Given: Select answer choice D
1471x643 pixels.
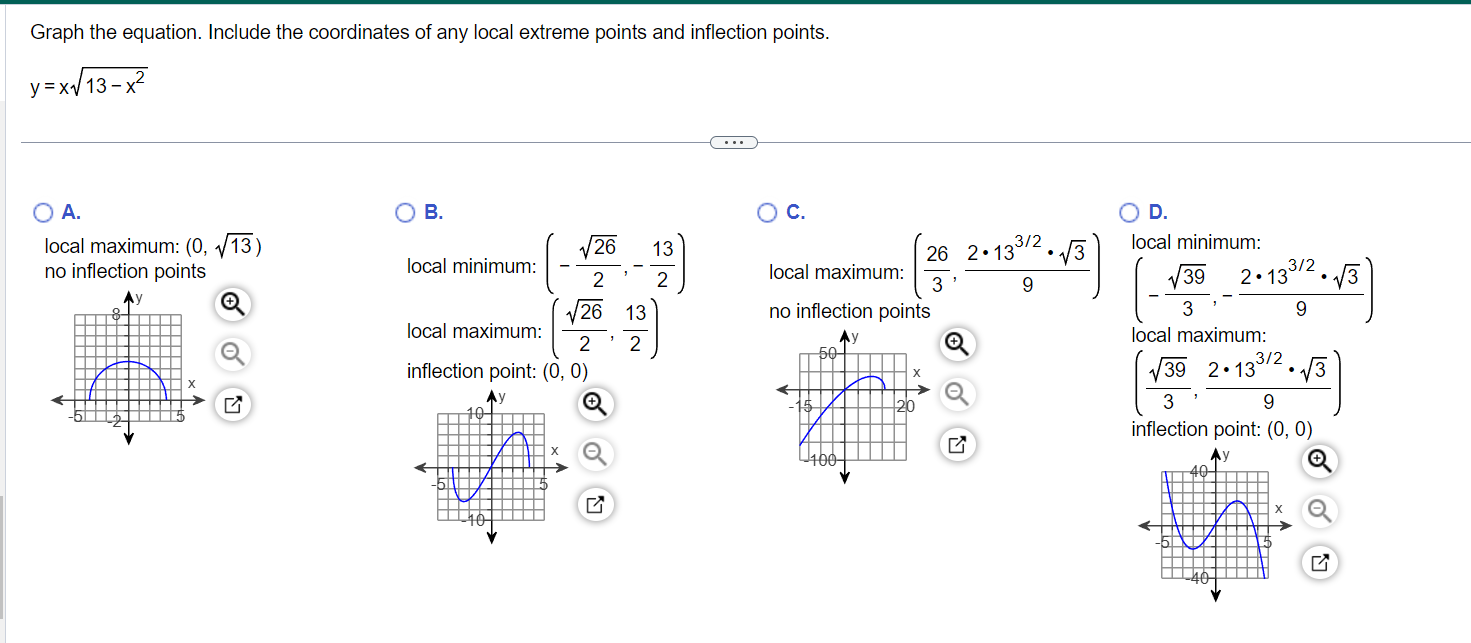Looking at the screenshot, I should [1127, 212].
